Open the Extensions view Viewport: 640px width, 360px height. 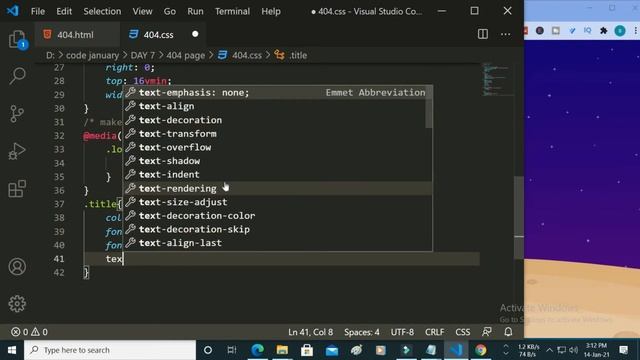[x=17, y=189]
